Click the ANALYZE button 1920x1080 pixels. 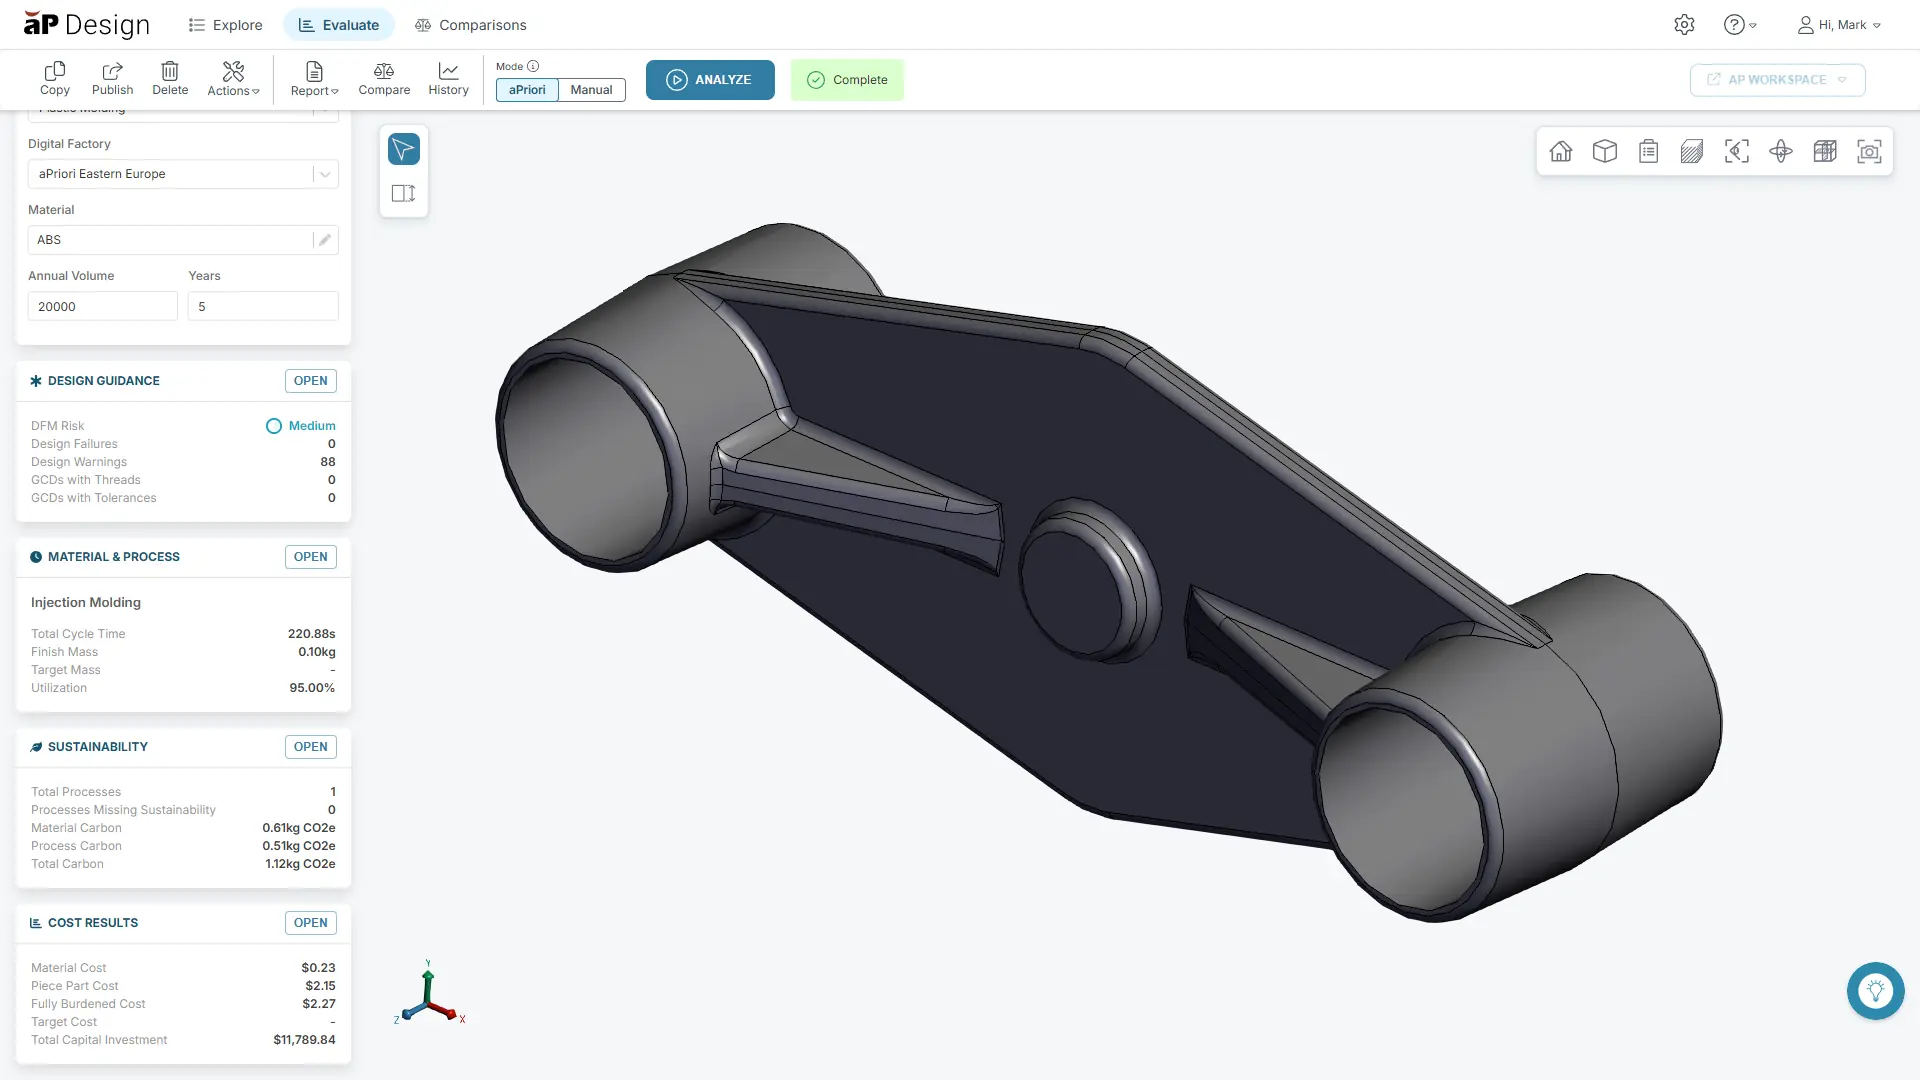pos(710,79)
